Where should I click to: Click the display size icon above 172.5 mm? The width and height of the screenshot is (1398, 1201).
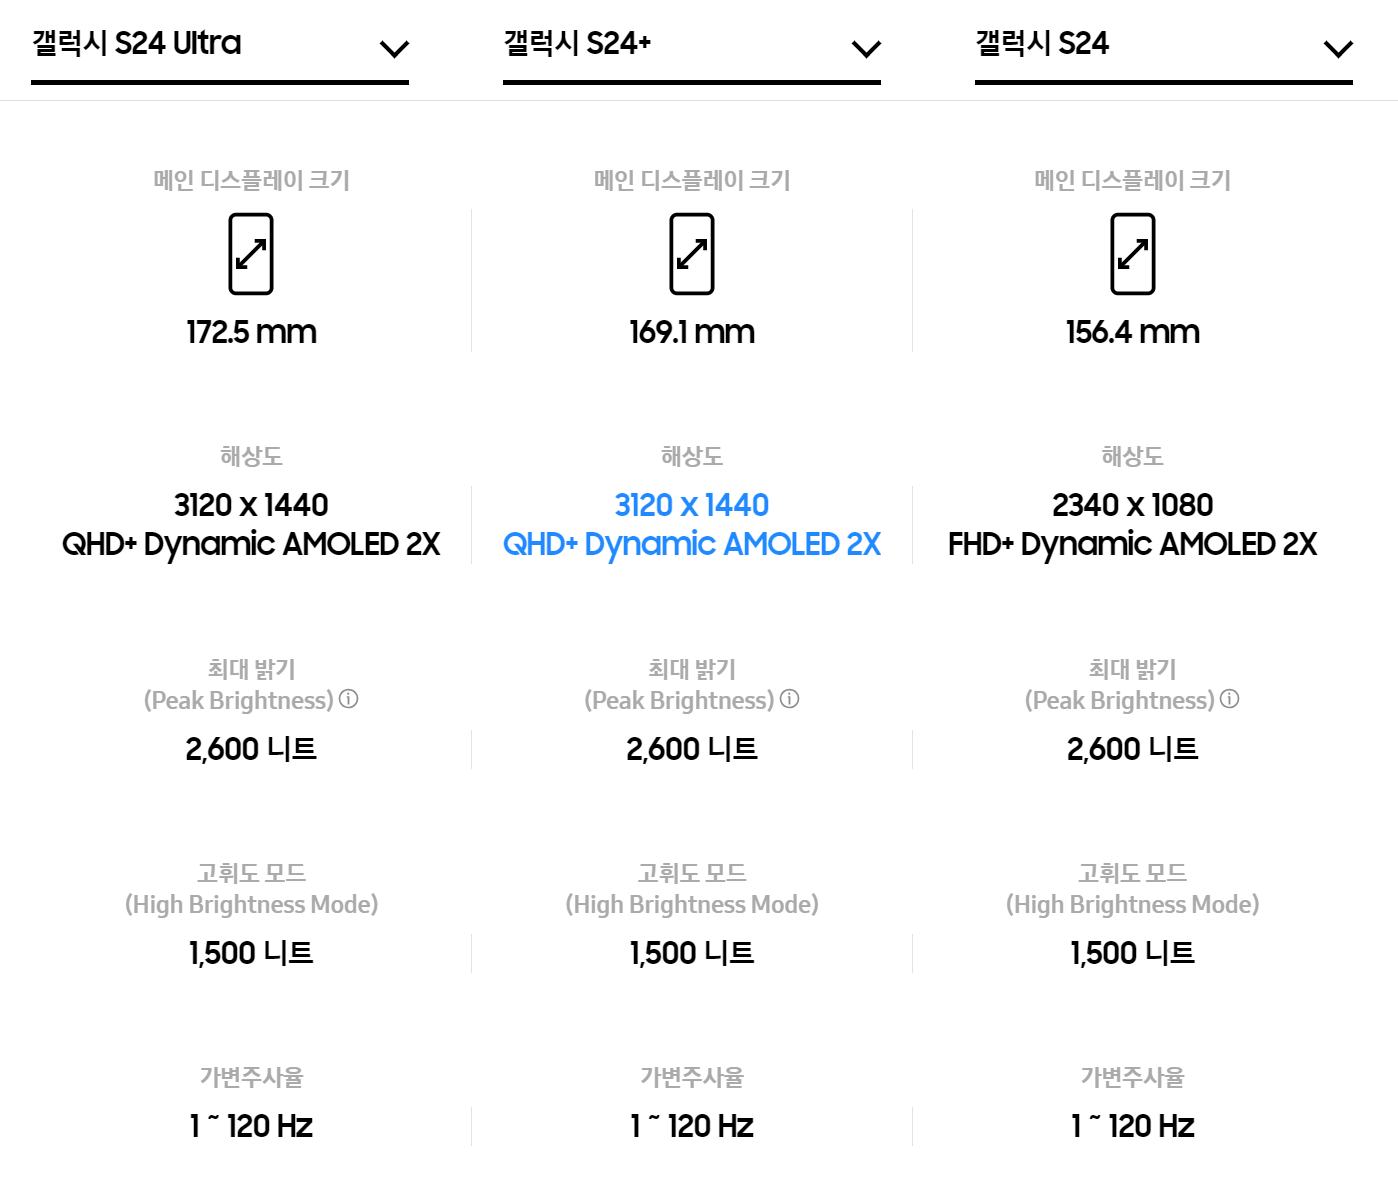[x=251, y=254]
